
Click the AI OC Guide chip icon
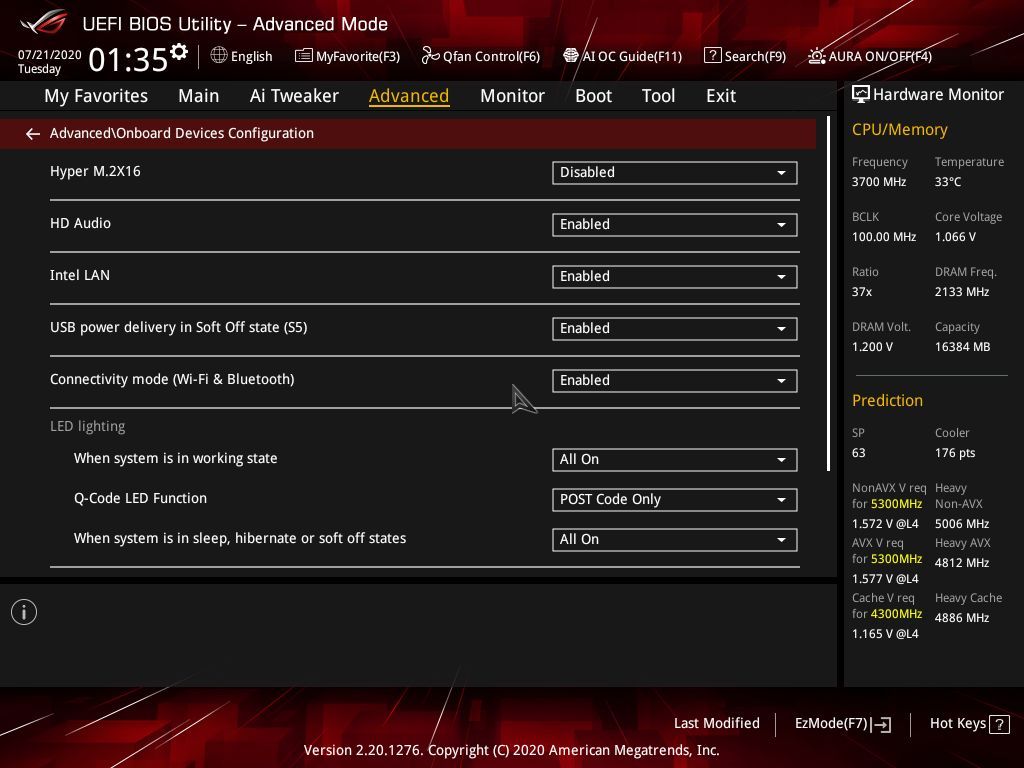(571, 56)
